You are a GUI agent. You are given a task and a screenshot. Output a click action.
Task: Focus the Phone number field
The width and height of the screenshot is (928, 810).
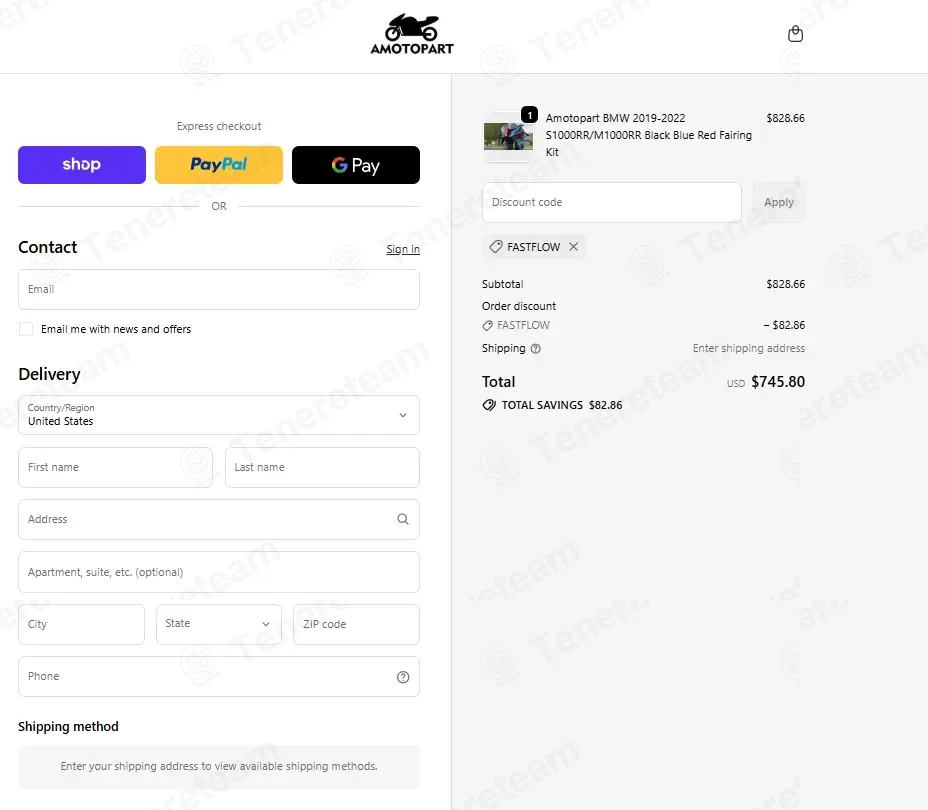pyautogui.click(x=219, y=676)
